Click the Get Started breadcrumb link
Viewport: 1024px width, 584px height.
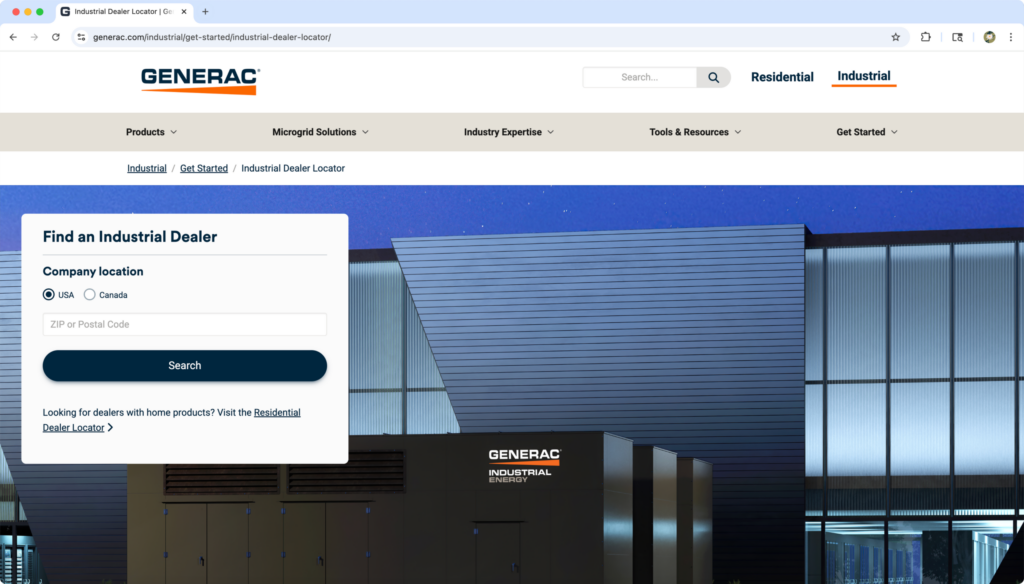pyautogui.click(x=204, y=168)
